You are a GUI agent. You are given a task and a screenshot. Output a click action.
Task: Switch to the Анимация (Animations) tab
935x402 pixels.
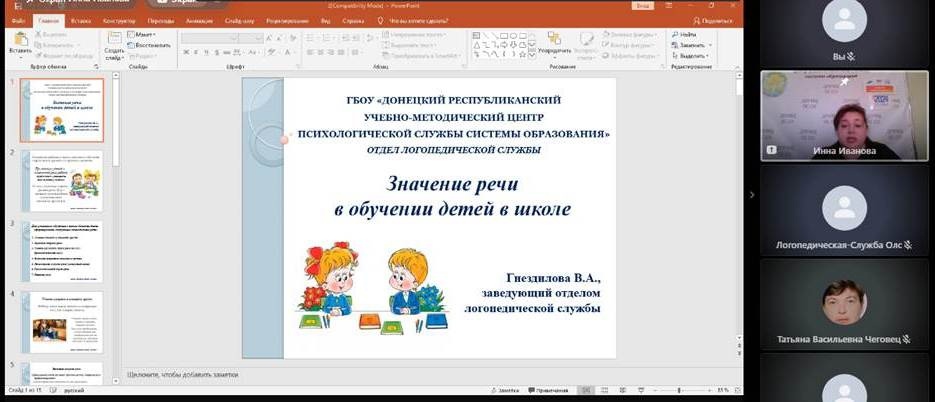[199, 21]
